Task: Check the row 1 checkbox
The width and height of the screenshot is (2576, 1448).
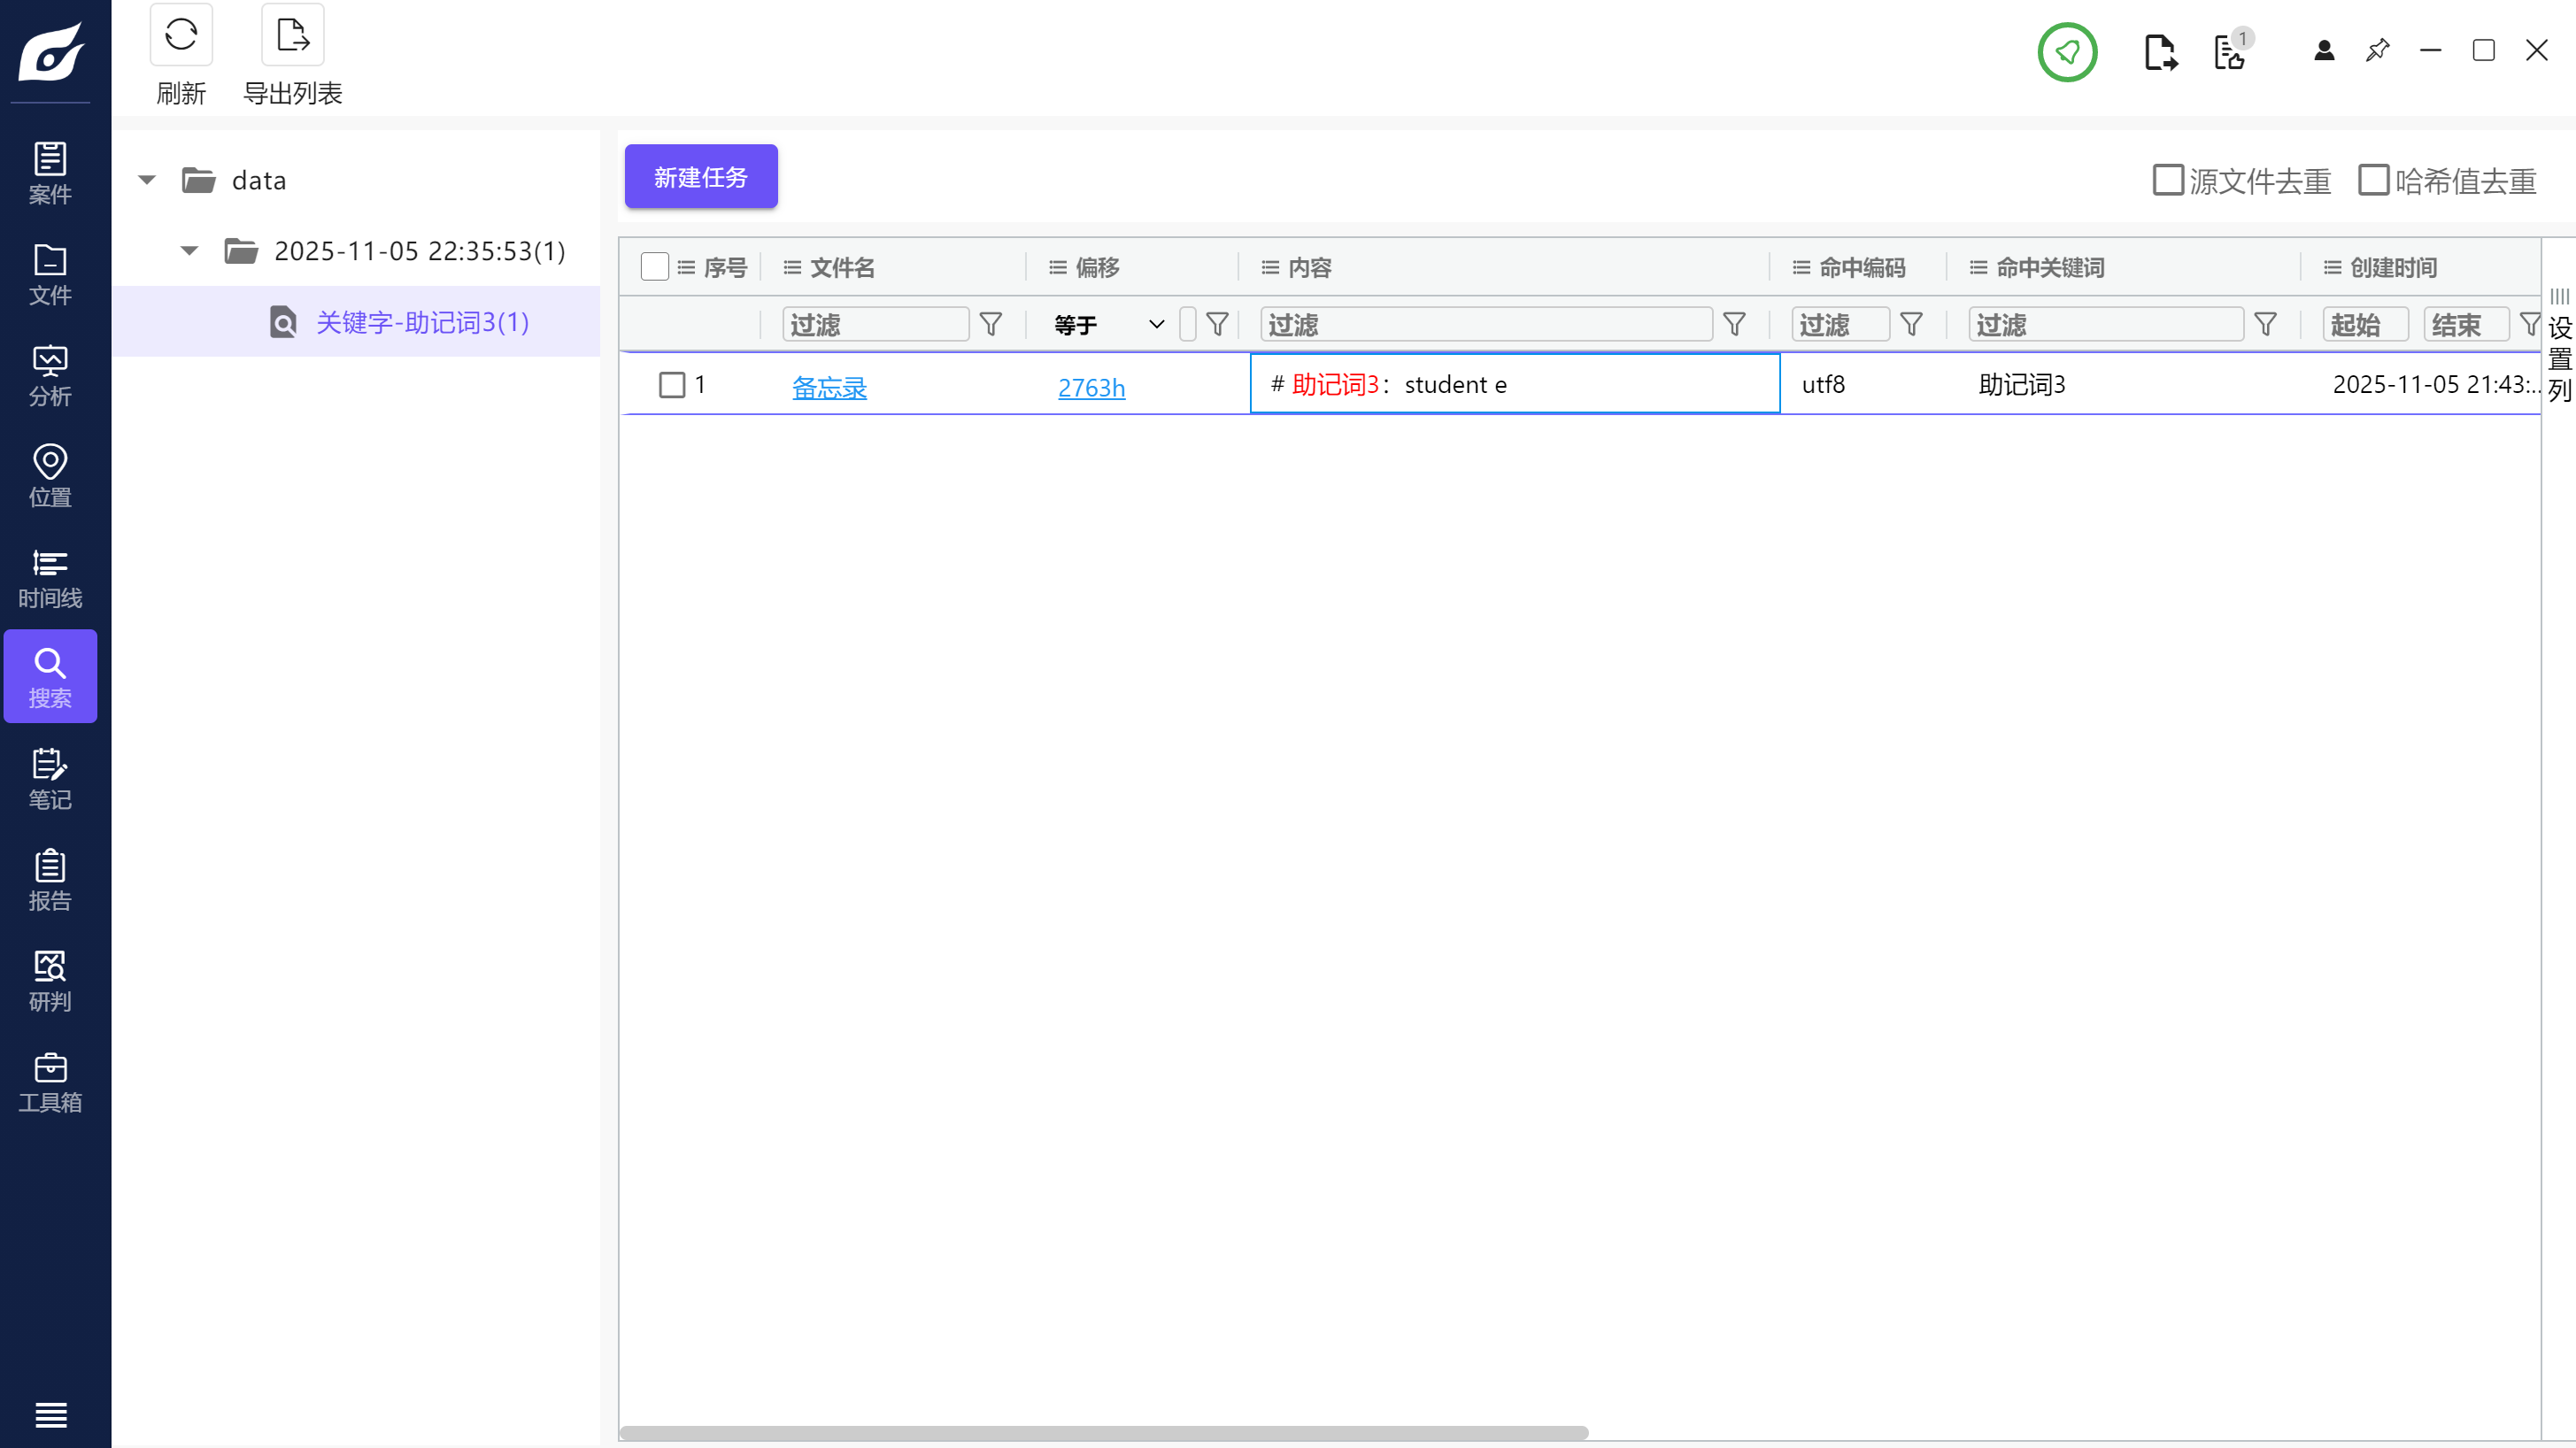Action: 672,385
